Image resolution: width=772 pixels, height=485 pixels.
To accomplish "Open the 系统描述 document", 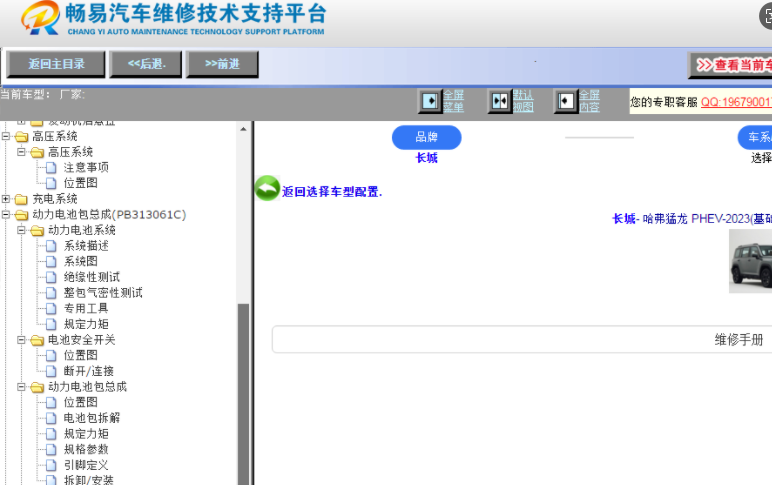I will tap(86, 246).
